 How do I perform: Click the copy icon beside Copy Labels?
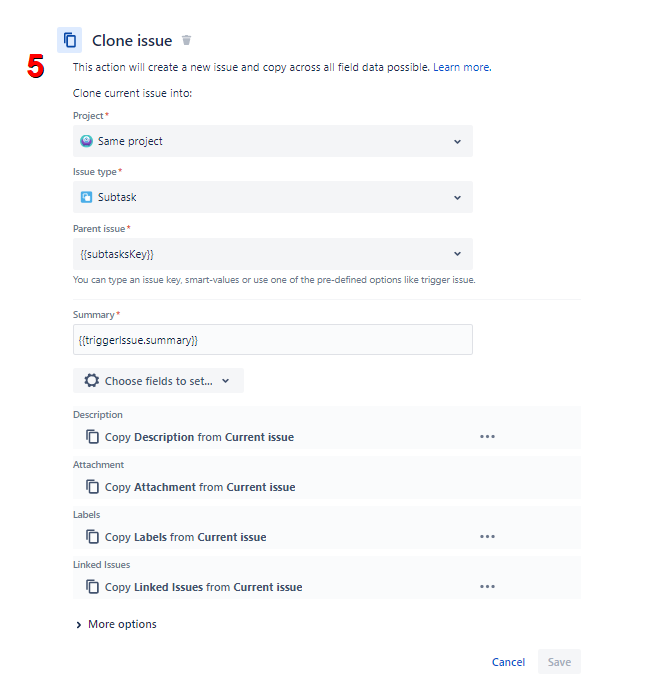click(x=92, y=537)
